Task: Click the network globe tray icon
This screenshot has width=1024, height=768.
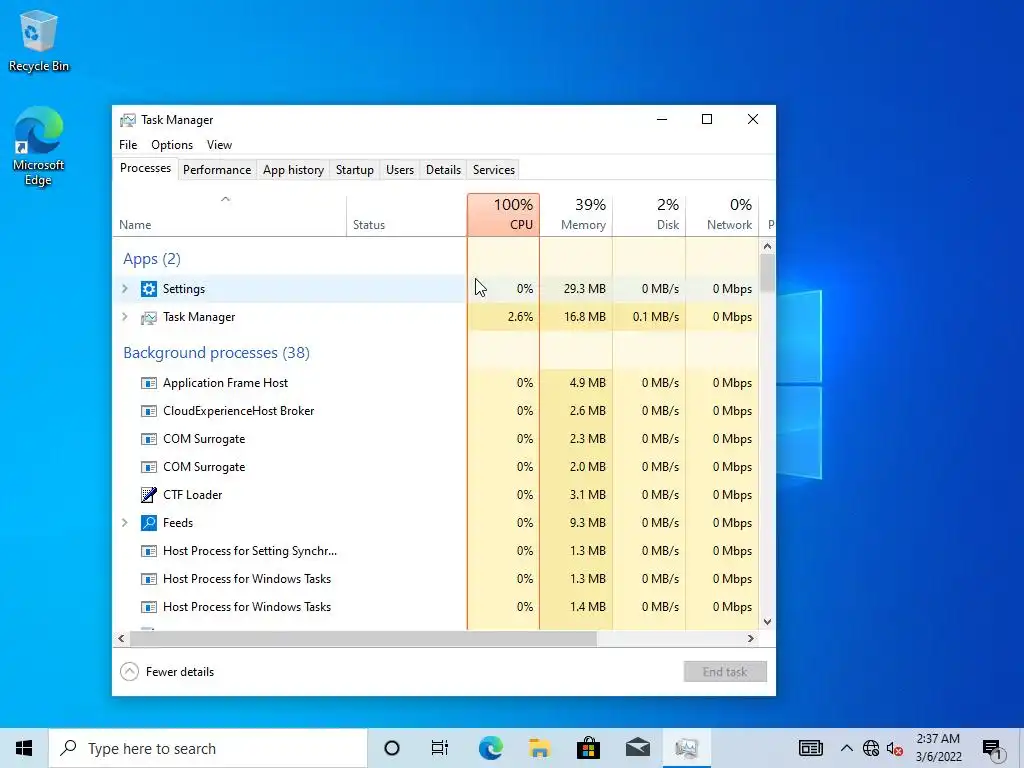Action: pyautogui.click(x=871, y=748)
